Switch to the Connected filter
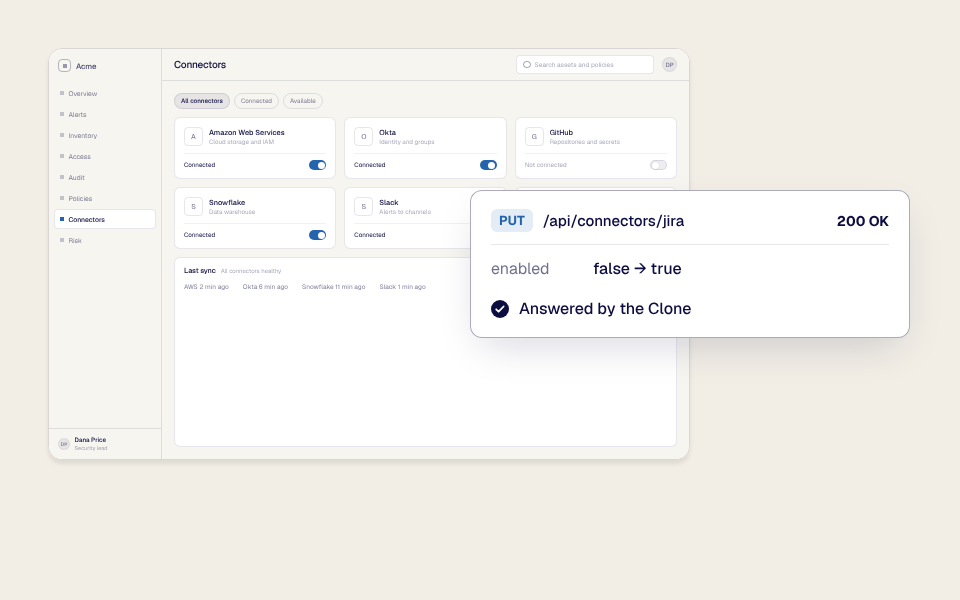The image size is (960, 600). point(256,101)
